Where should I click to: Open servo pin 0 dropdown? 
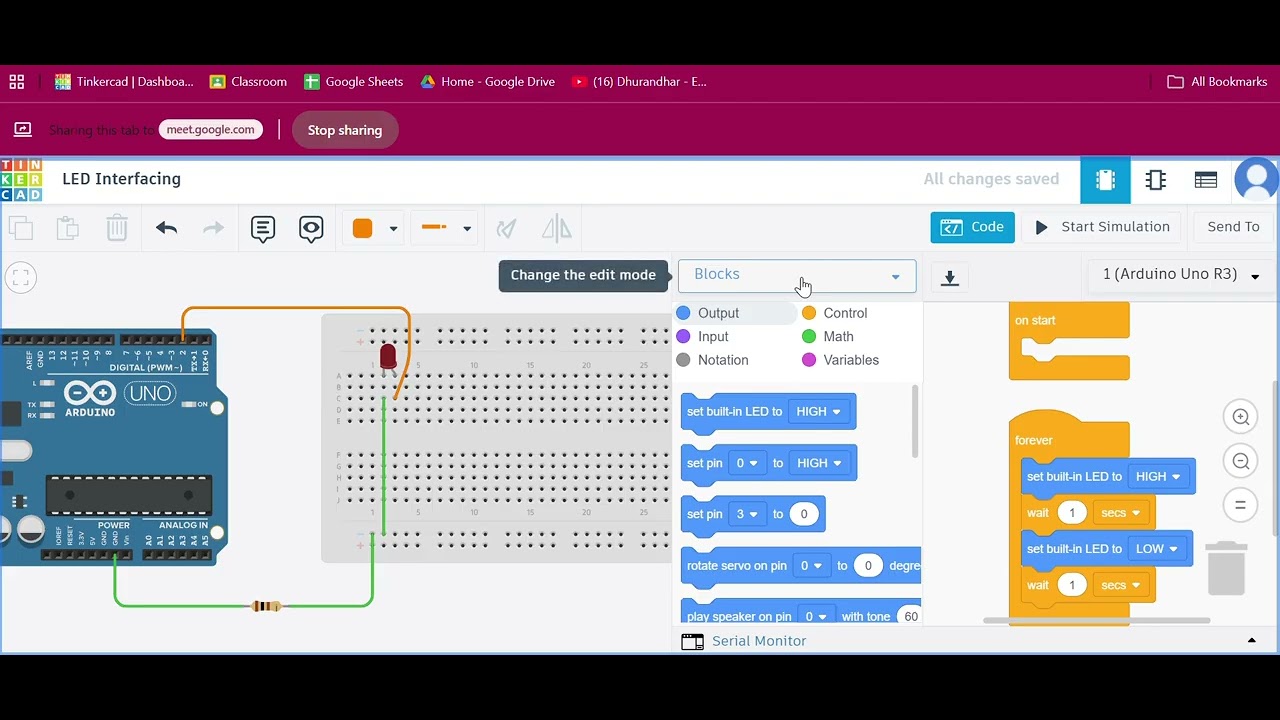pyautogui.click(x=810, y=566)
